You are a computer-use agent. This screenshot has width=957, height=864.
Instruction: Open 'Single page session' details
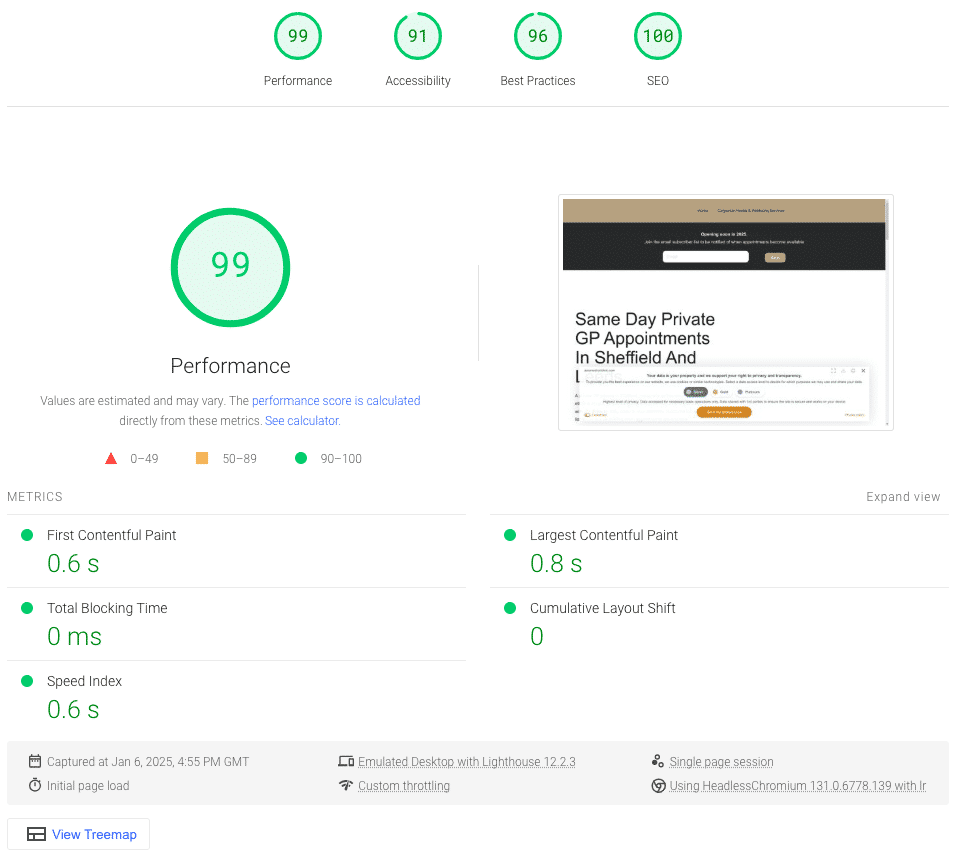721,761
